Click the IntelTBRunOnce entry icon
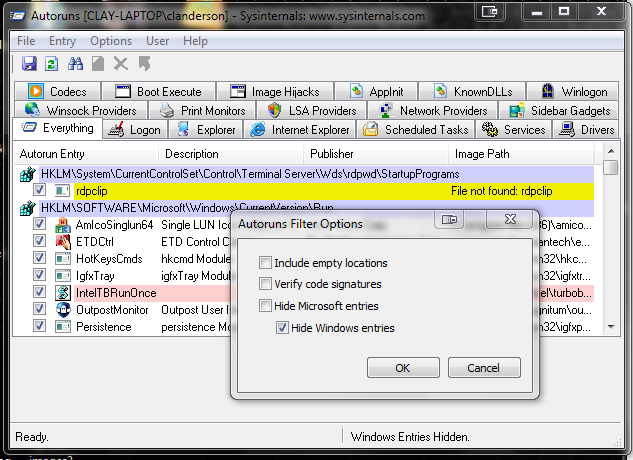This screenshot has height=460, width=633. [63, 292]
